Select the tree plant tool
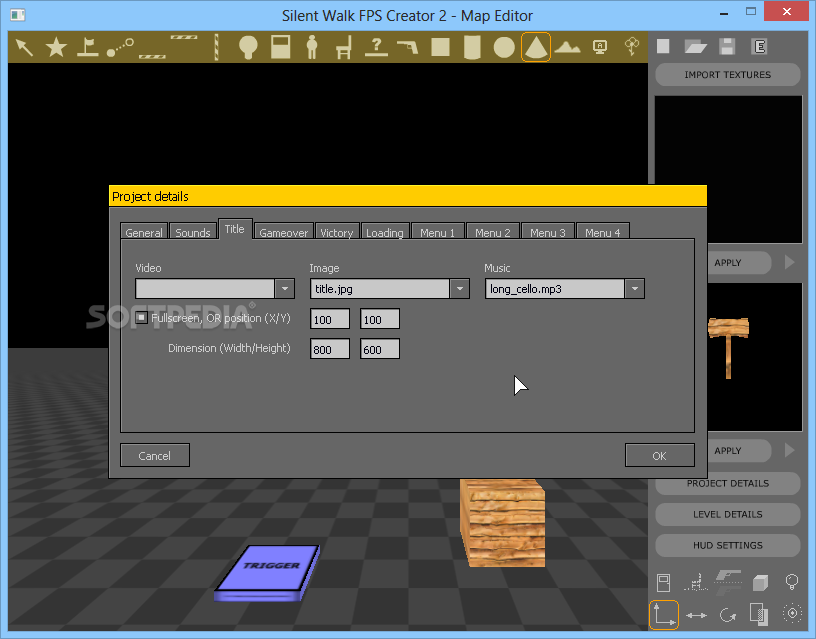Image resolution: width=816 pixels, height=639 pixels. point(632,47)
